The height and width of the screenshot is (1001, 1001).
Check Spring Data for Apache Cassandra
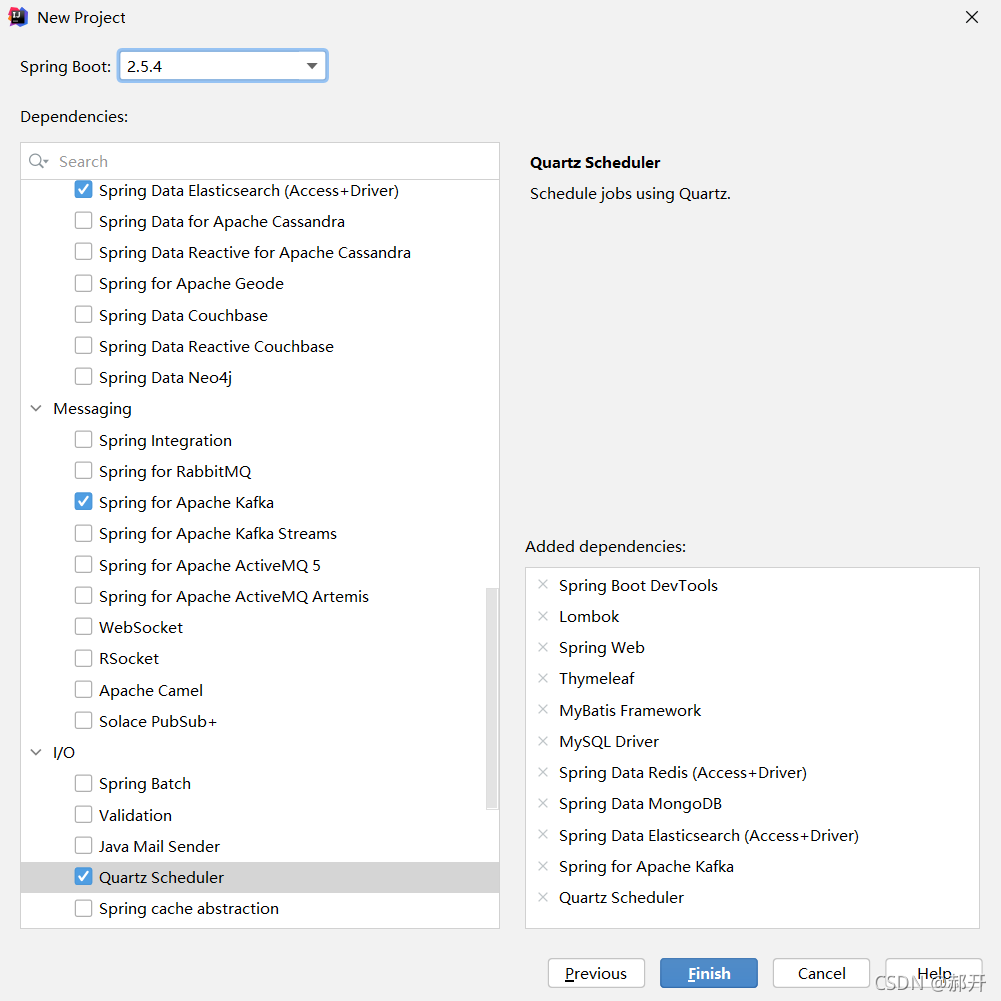tap(83, 220)
